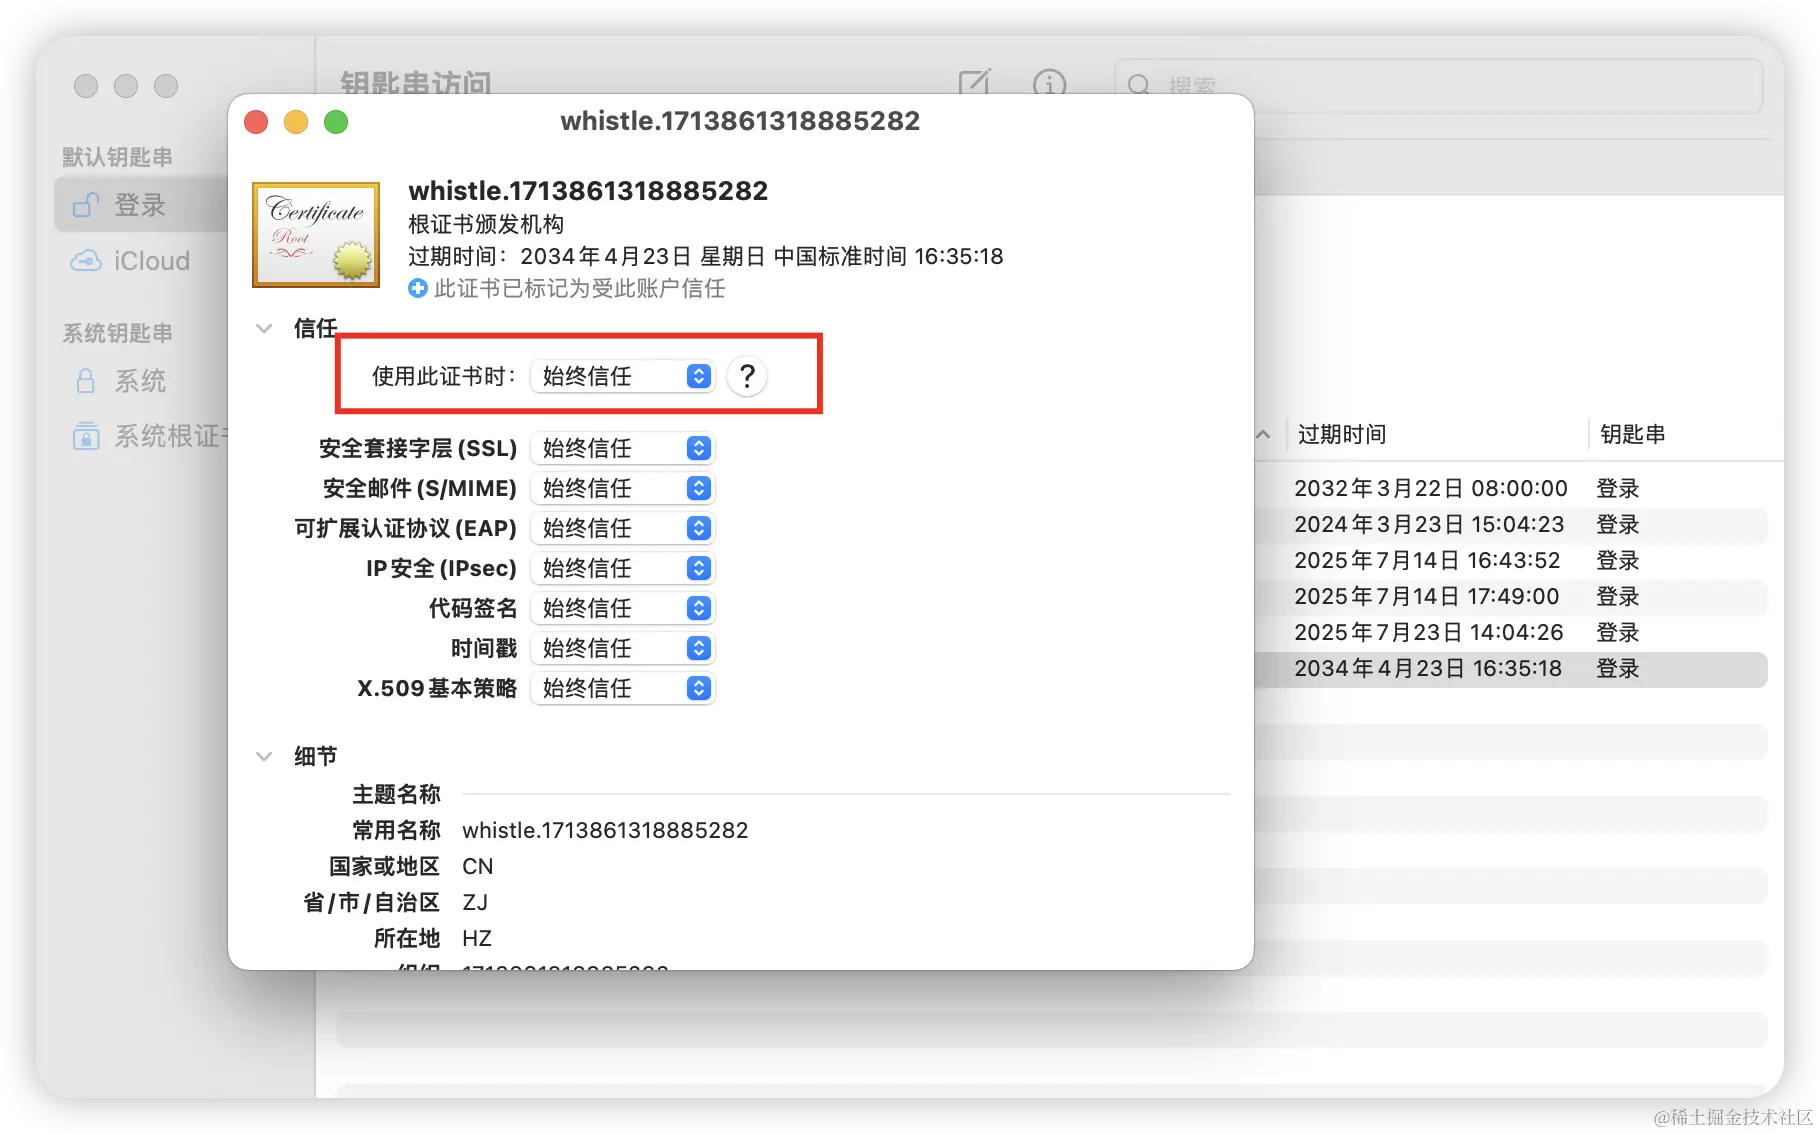Click the blue plus trust indicator icon
Viewport: 1820px width, 1134px height.
tap(417, 288)
